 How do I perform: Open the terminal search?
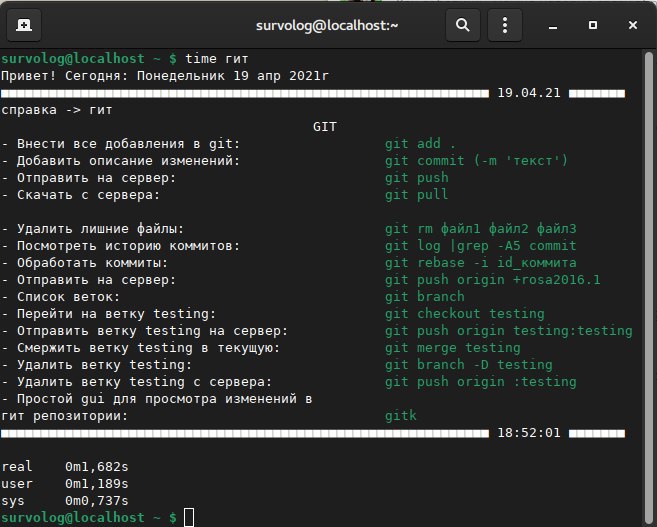point(463,25)
